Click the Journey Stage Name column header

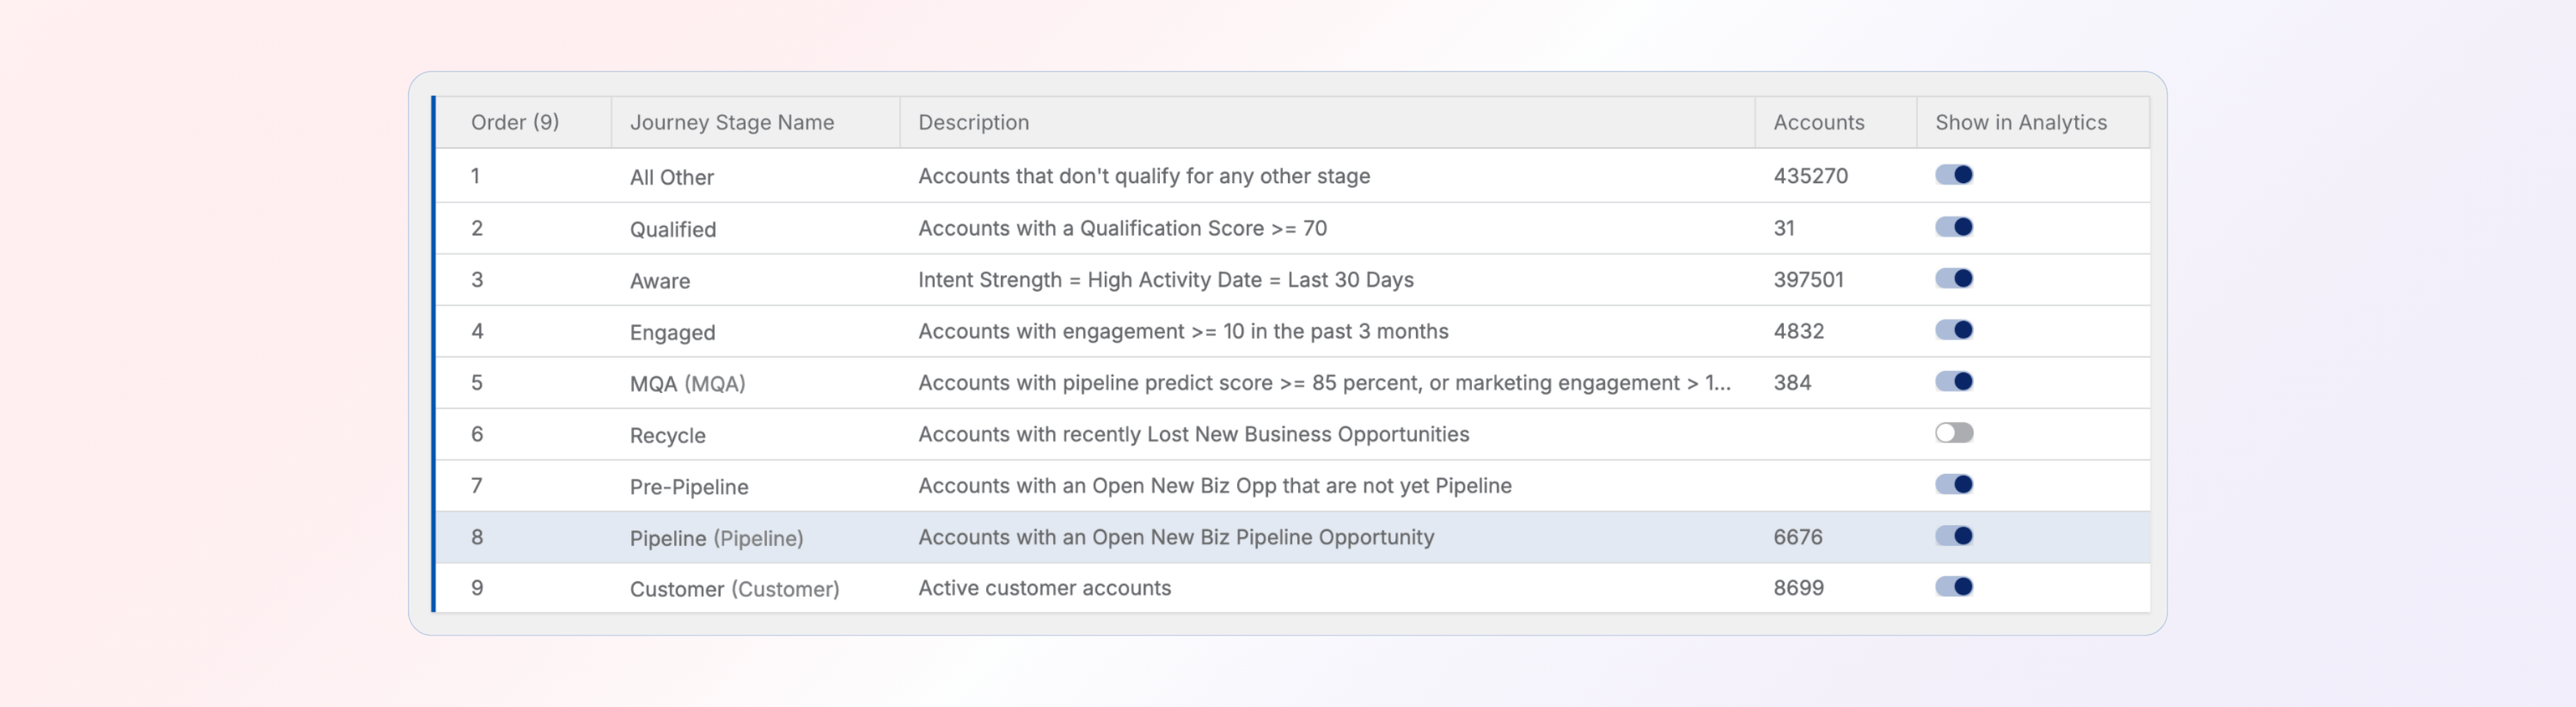731,122
